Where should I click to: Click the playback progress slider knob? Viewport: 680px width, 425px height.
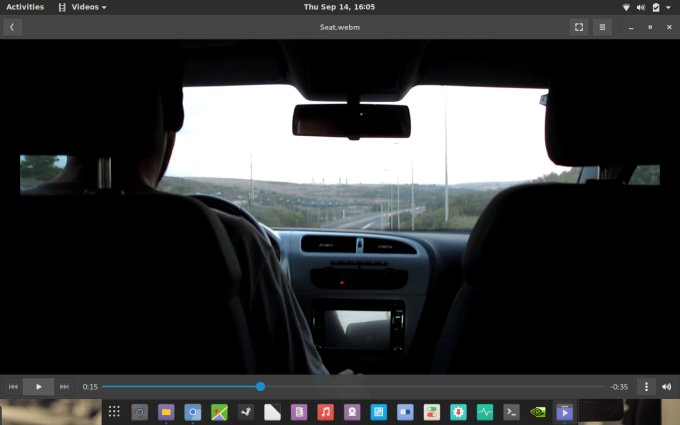[x=260, y=386]
